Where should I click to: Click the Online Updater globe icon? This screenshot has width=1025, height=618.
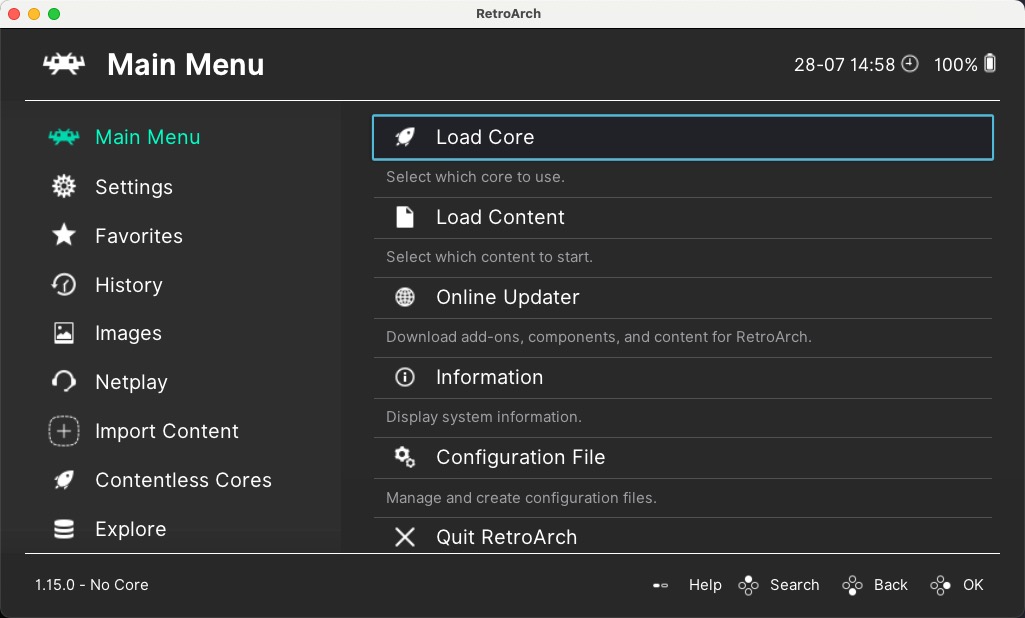tap(404, 297)
